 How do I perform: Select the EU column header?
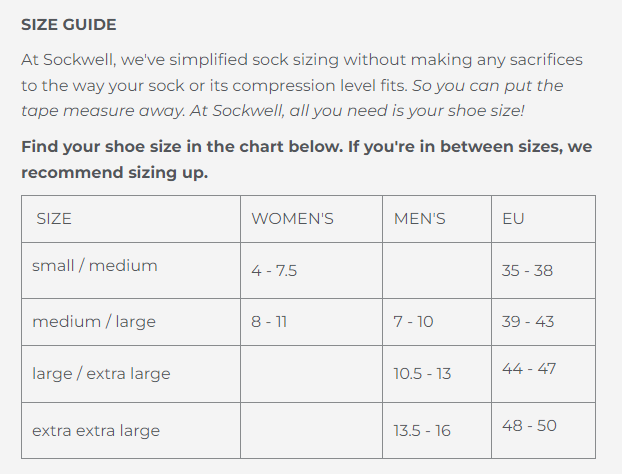click(x=513, y=218)
